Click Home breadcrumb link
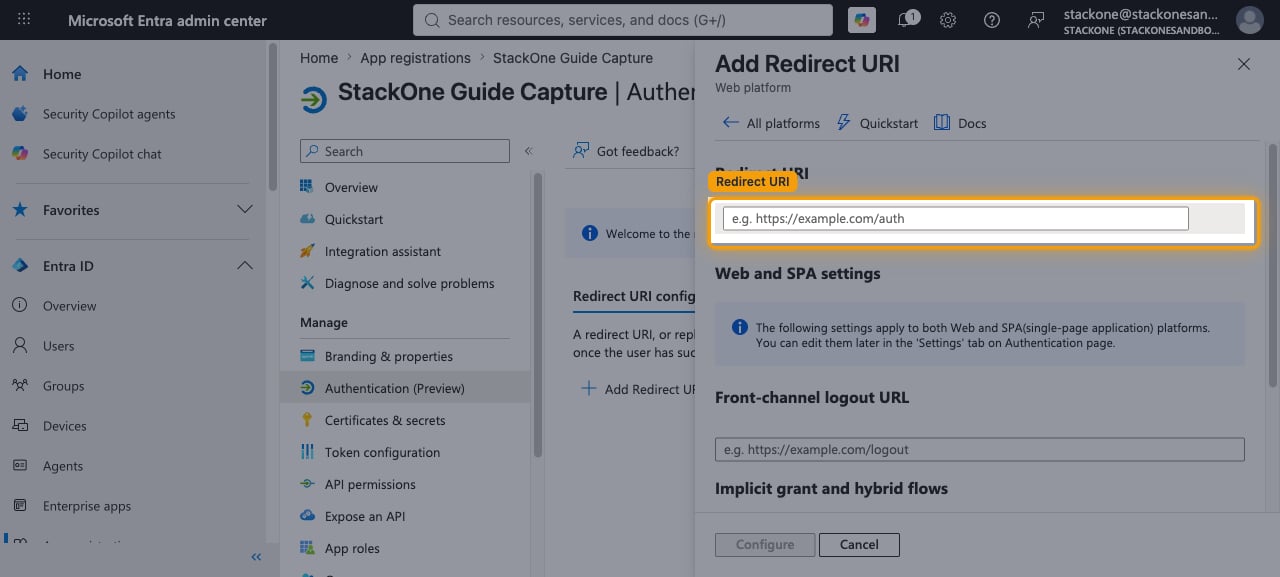The image size is (1280, 577). (319, 58)
